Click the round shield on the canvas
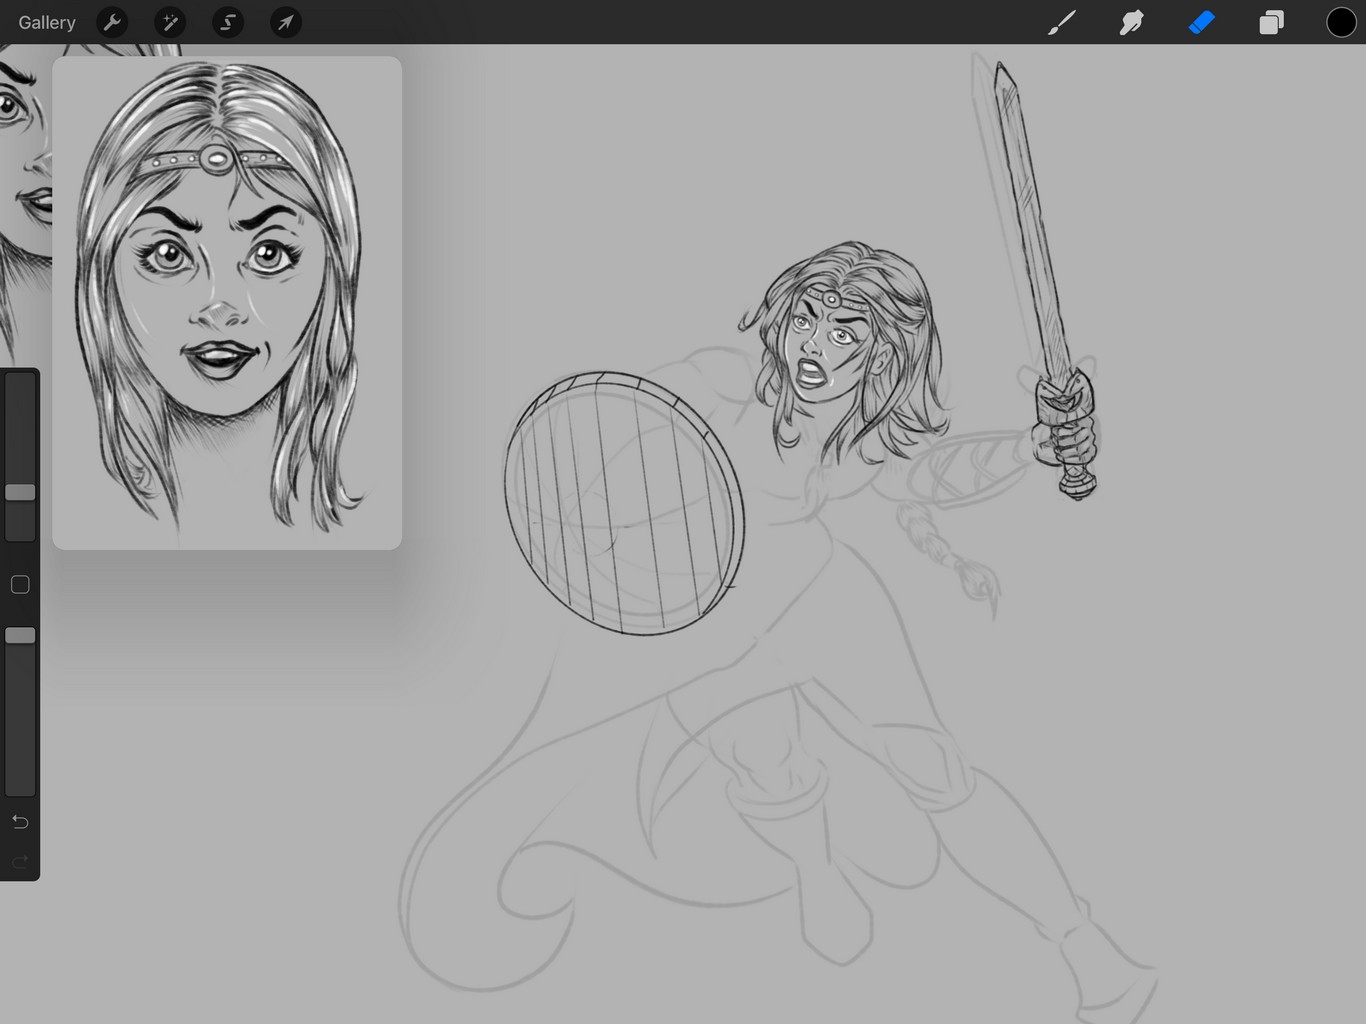 (x=624, y=503)
